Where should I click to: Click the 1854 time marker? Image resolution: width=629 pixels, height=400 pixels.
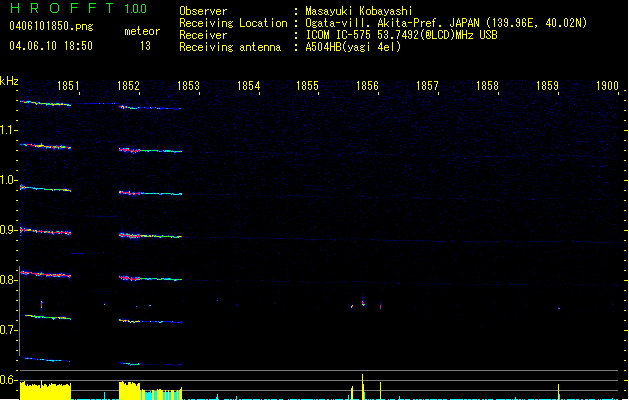(248, 86)
